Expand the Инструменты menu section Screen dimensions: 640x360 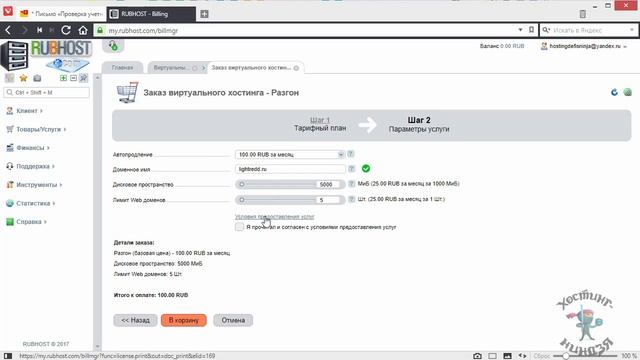pos(34,185)
